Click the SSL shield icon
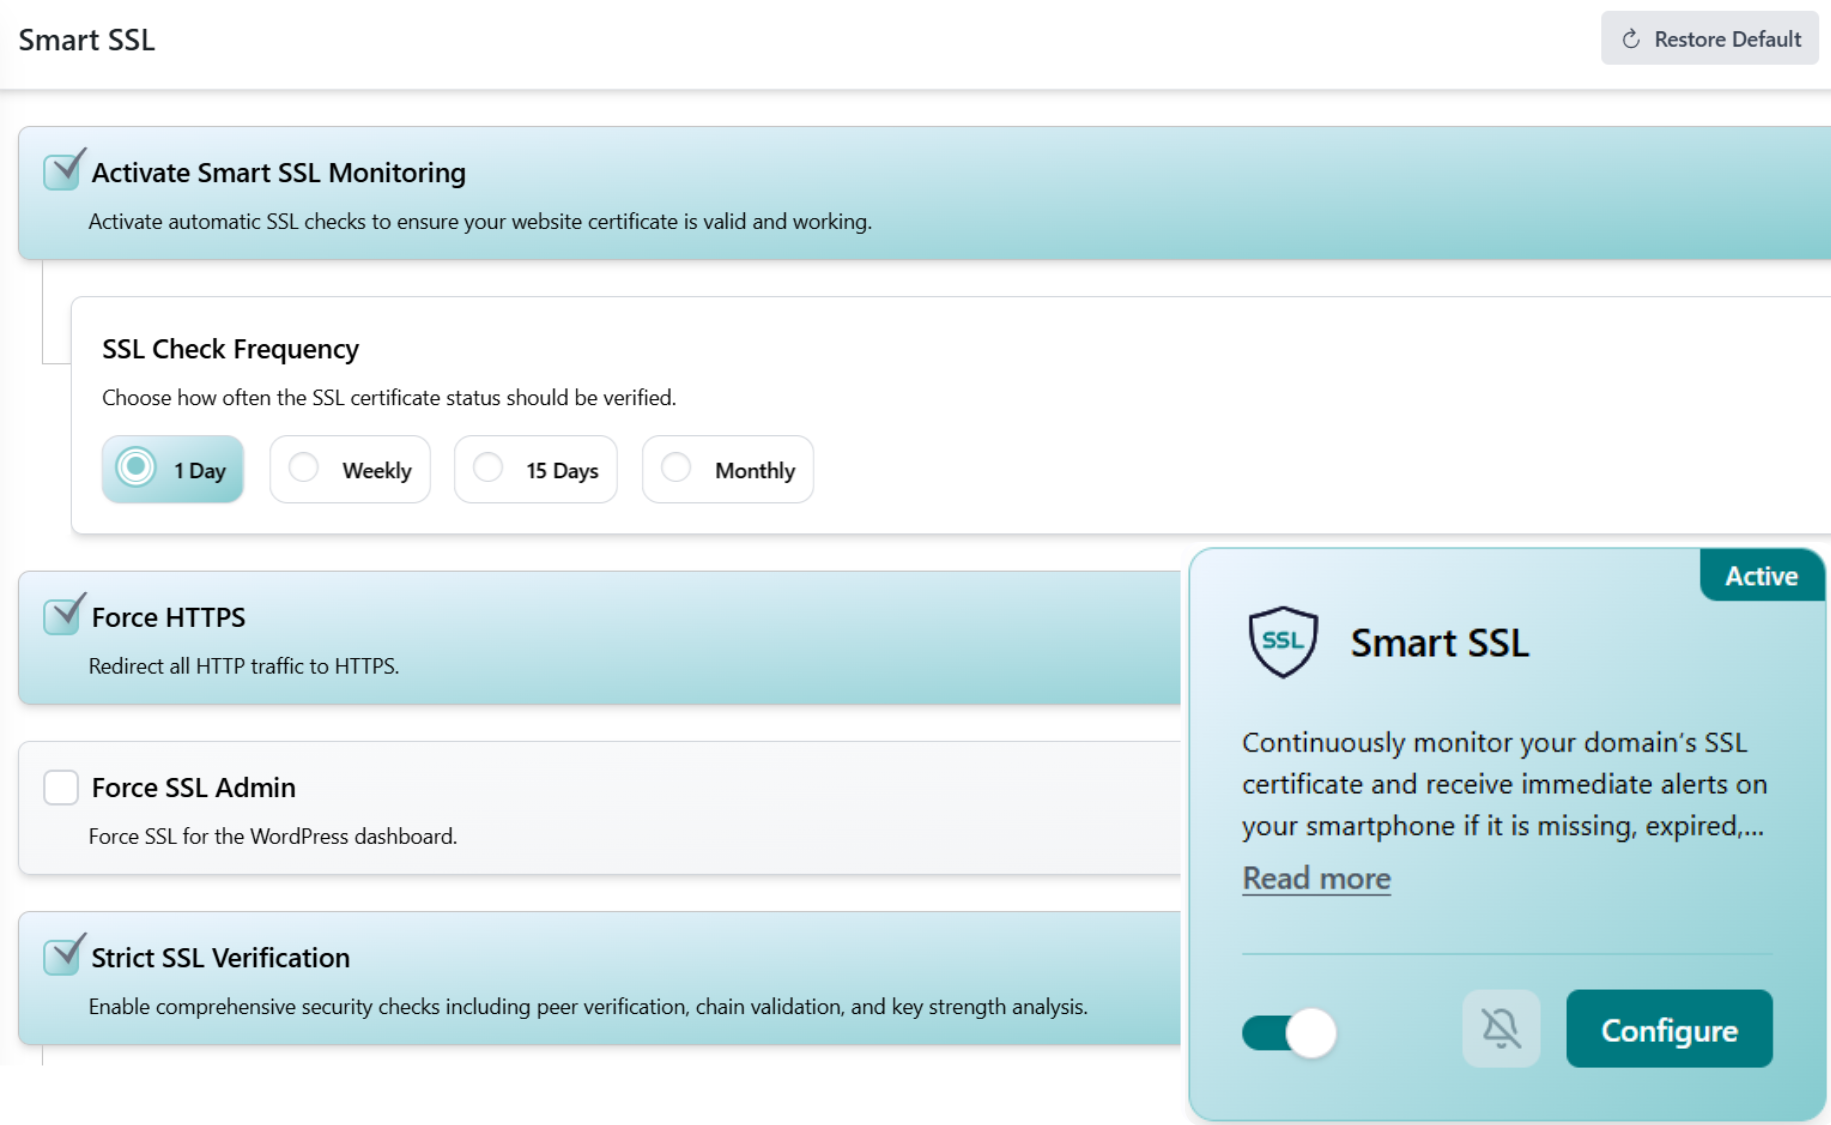 [1283, 642]
